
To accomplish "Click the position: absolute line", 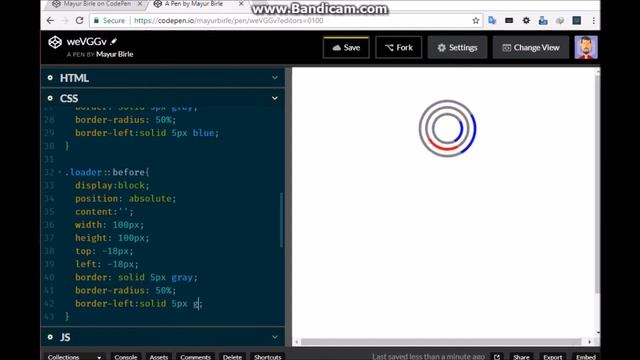I will tap(125, 198).
